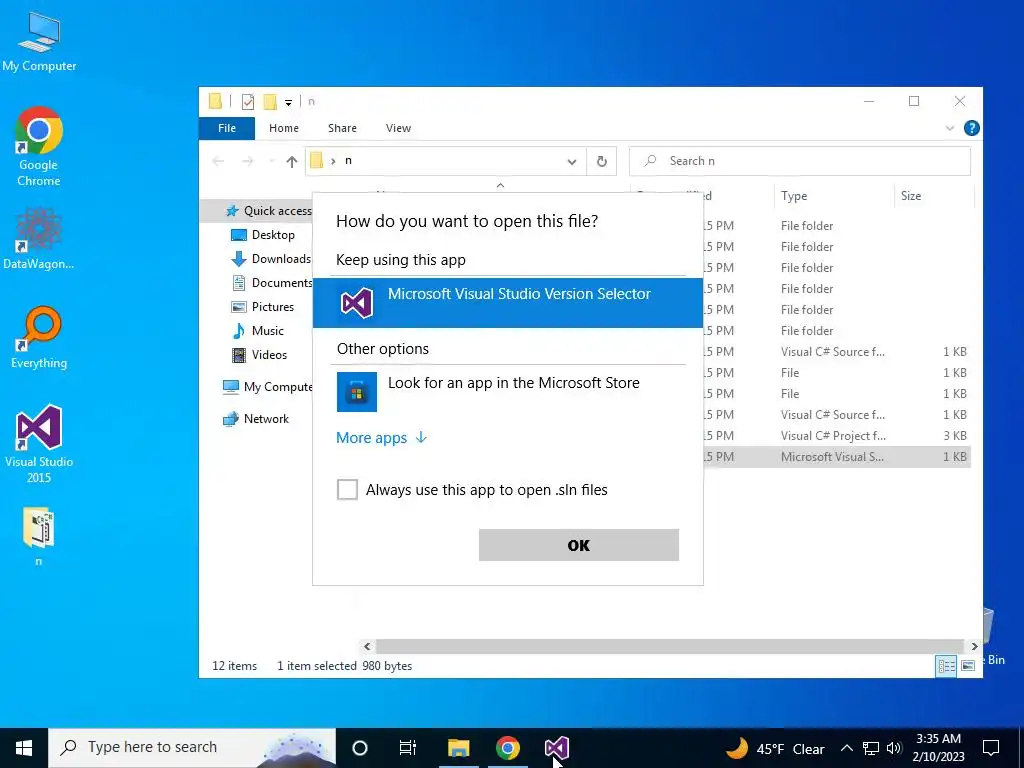
Task: Select DataWagon desktop shortcut
Action: point(39,238)
